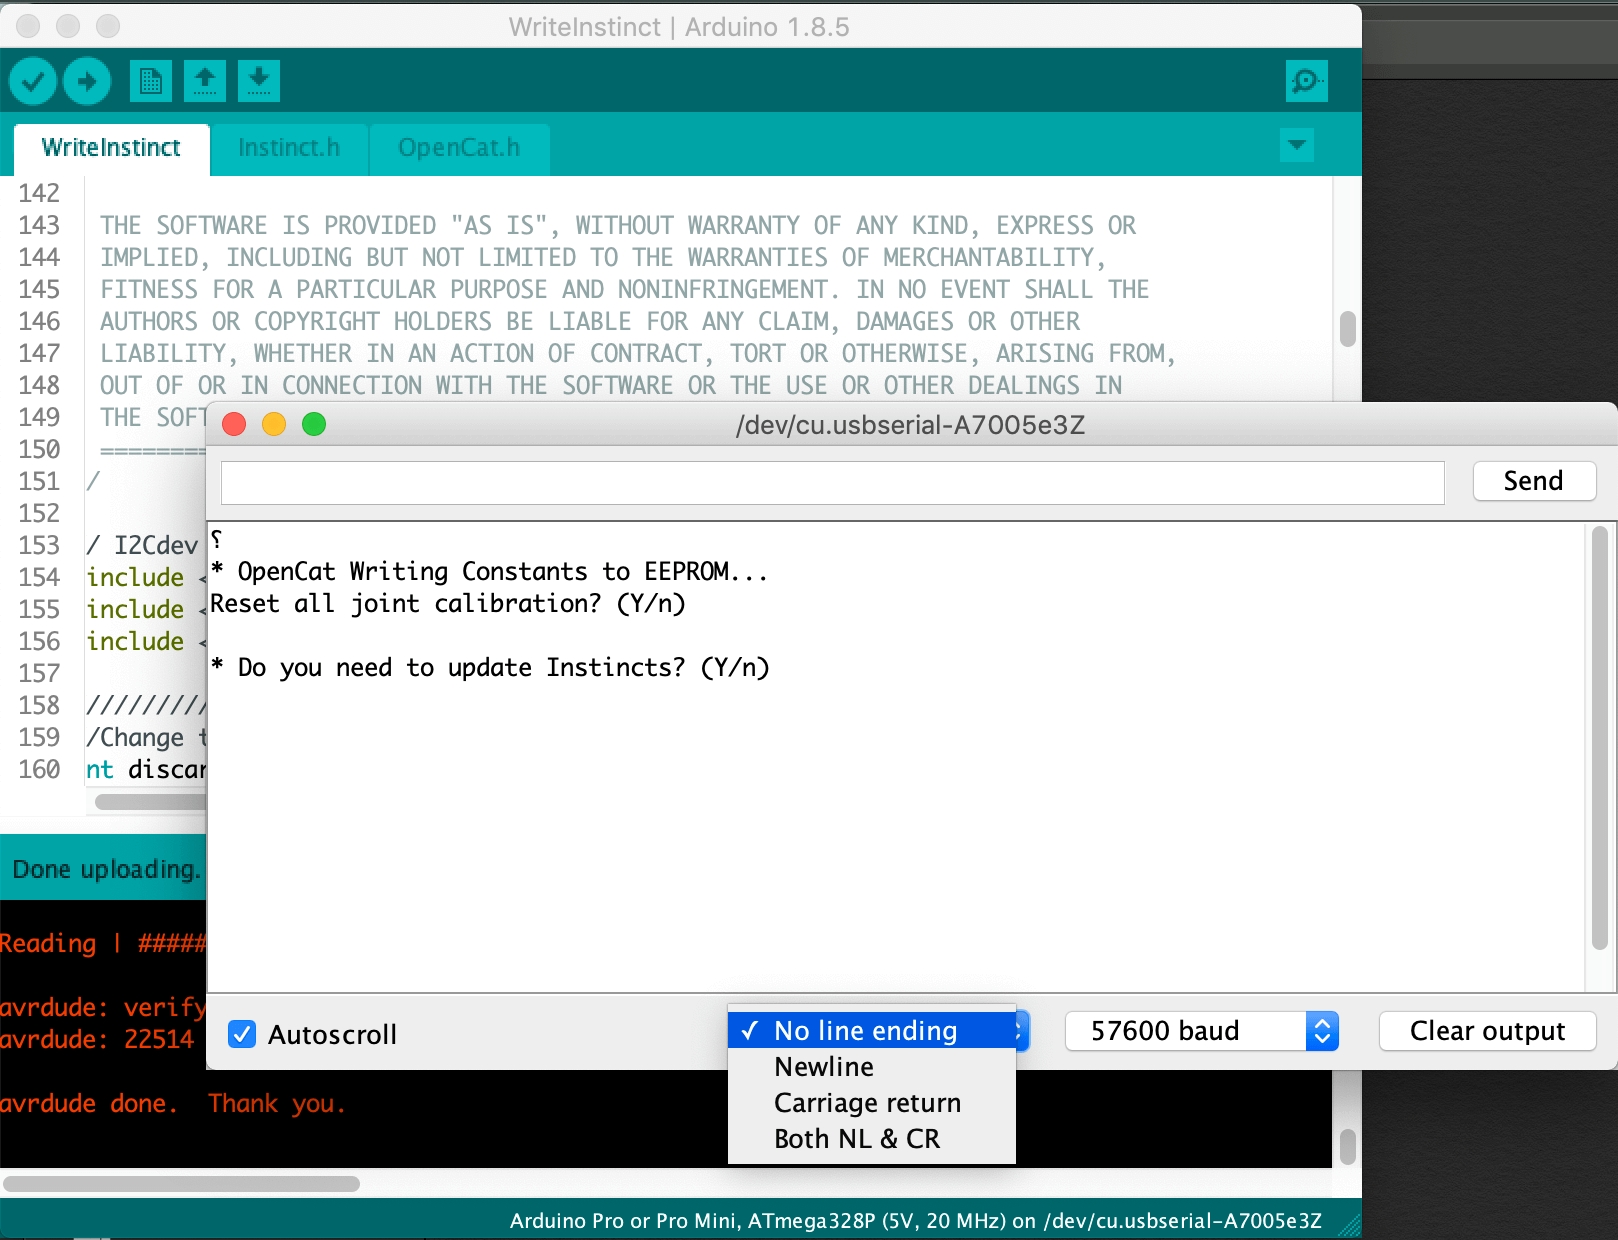Image resolution: width=1618 pixels, height=1240 pixels.
Task: Close the serial monitor window
Action: pyautogui.click(x=234, y=424)
